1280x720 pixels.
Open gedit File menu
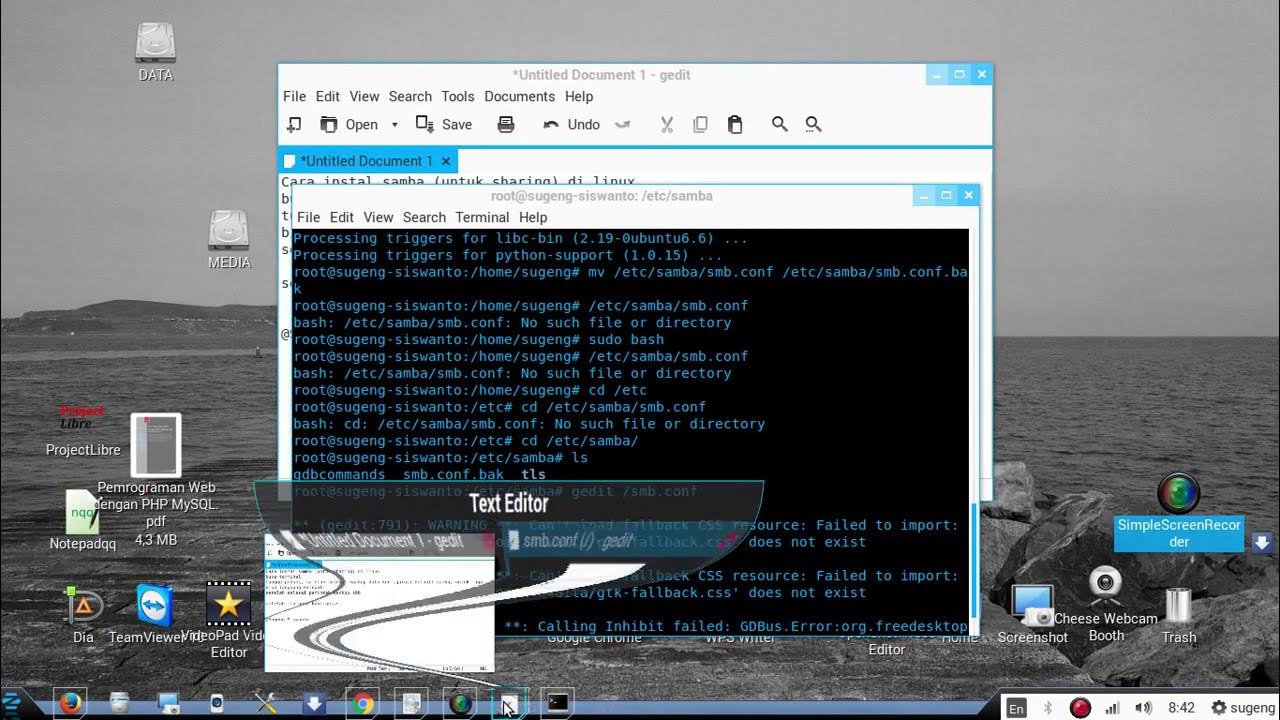[294, 96]
